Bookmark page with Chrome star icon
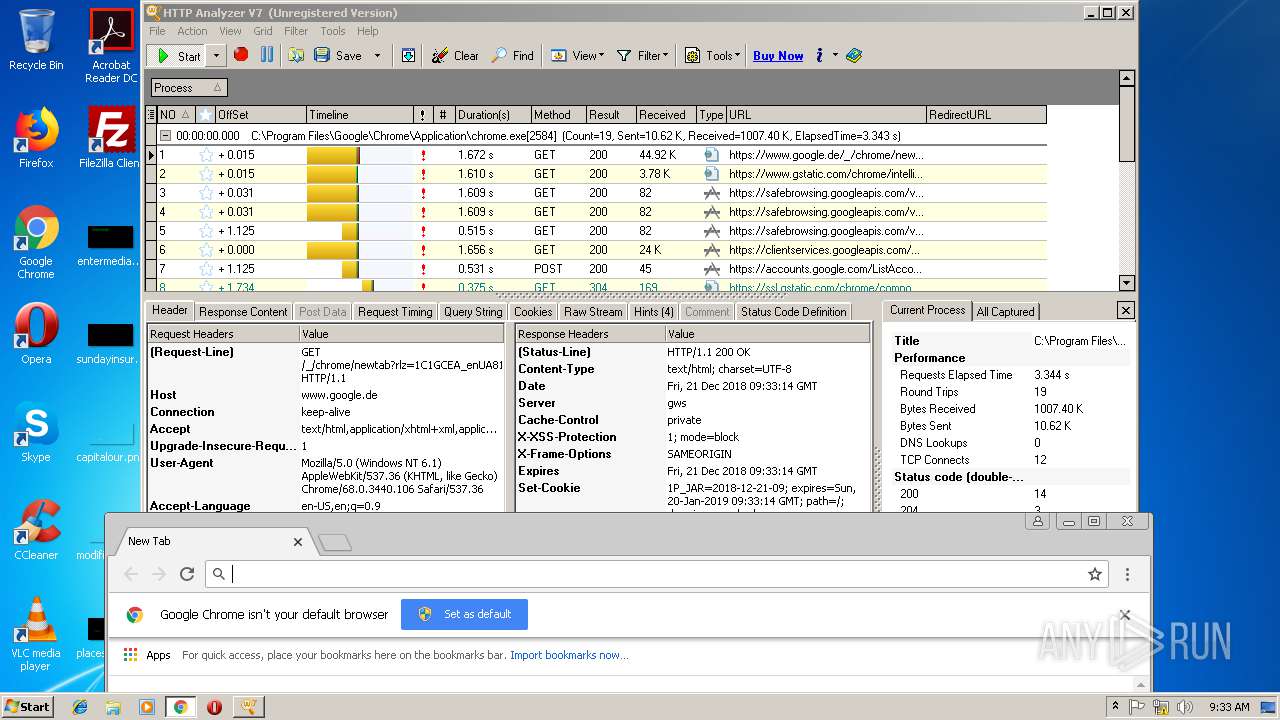The image size is (1280, 720). tap(1095, 574)
